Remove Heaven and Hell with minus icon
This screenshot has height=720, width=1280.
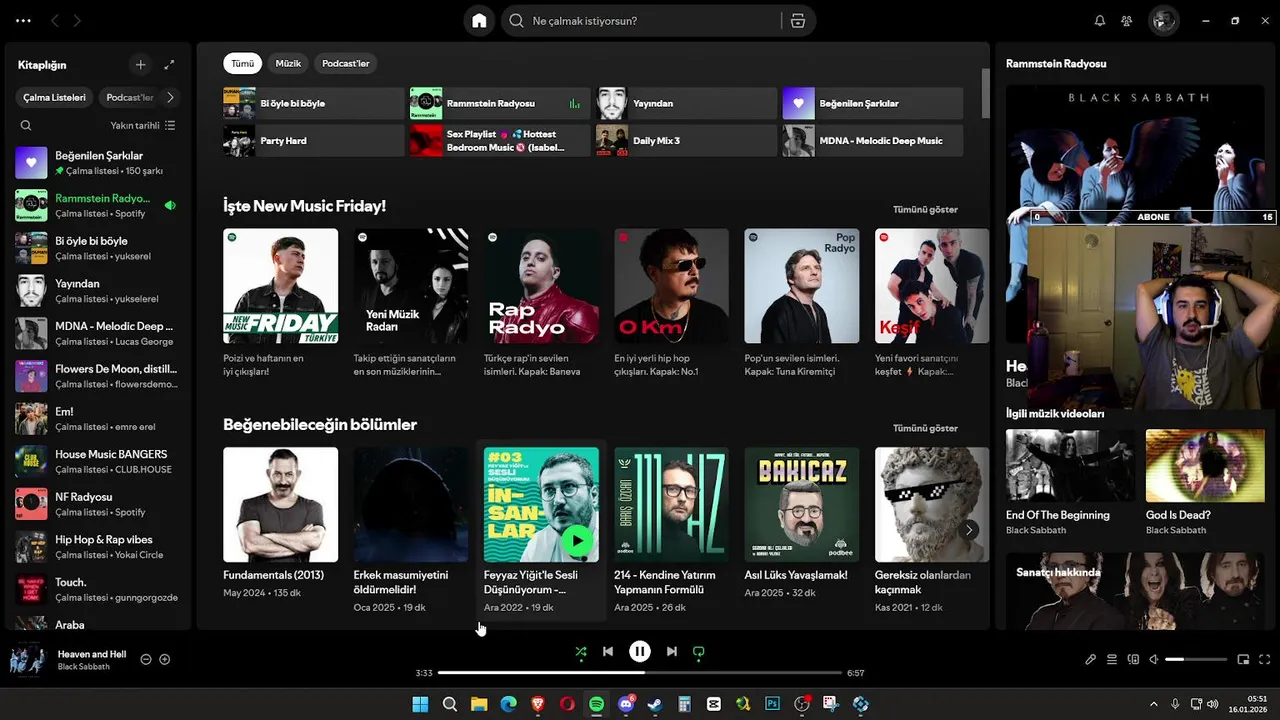click(x=146, y=659)
